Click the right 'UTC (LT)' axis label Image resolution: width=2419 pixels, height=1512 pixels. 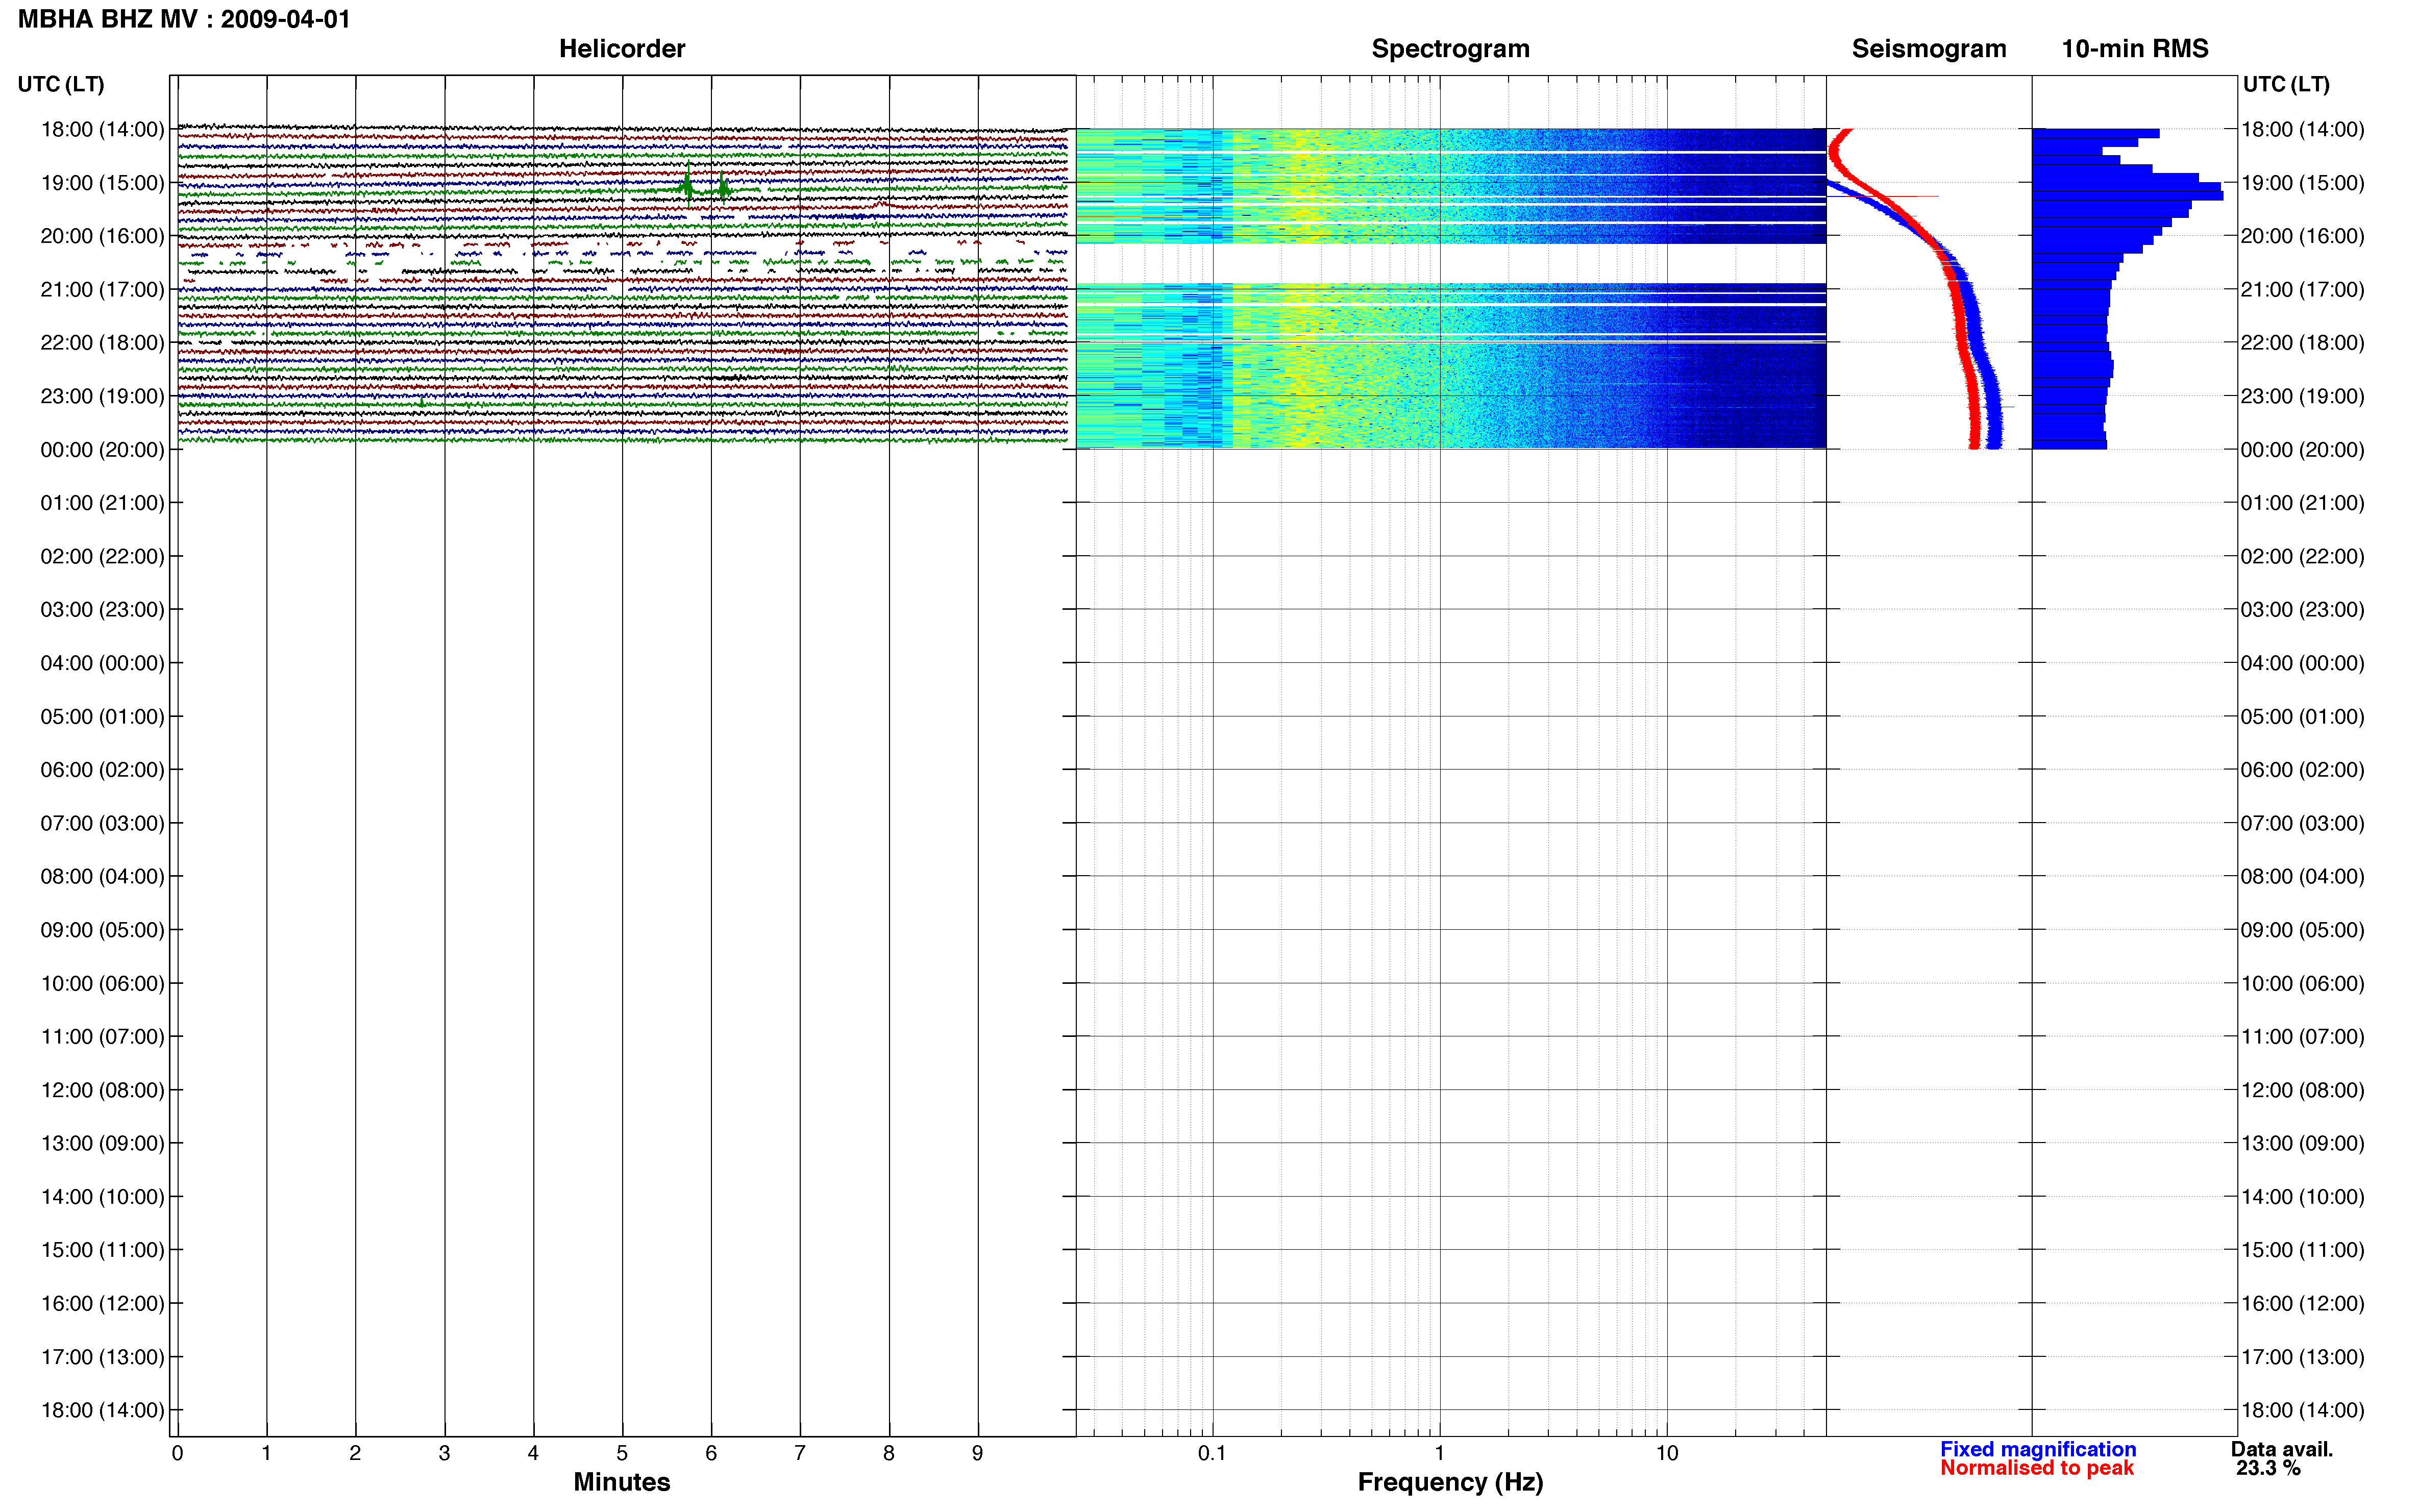(2286, 84)
